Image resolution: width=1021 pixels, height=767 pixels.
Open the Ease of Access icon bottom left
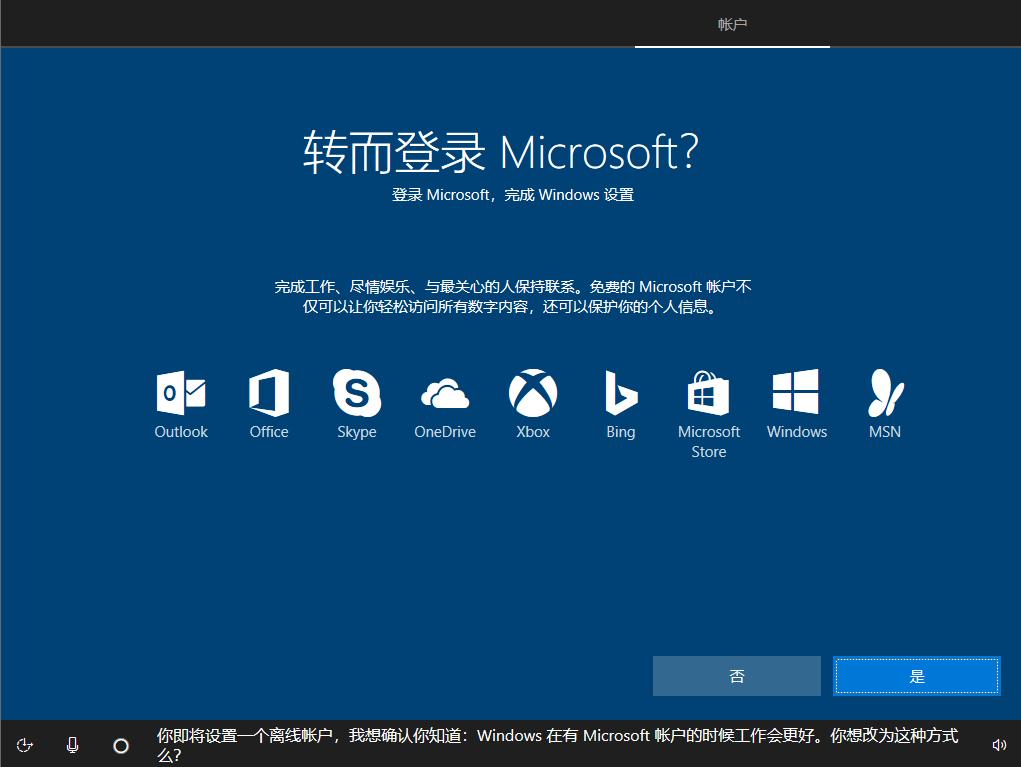(x=24, y=744)
